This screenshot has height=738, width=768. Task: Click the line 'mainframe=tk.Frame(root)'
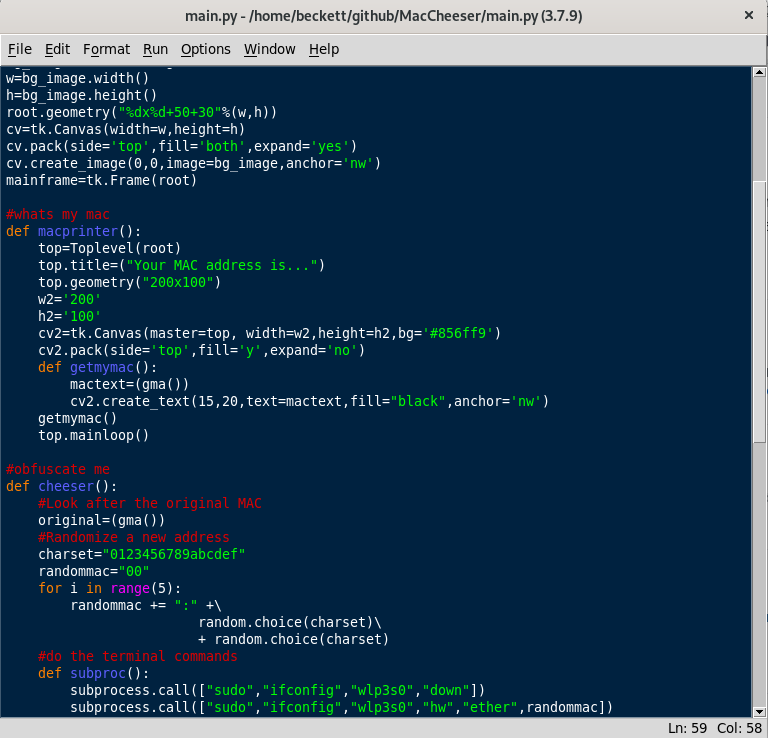point(101,181)
